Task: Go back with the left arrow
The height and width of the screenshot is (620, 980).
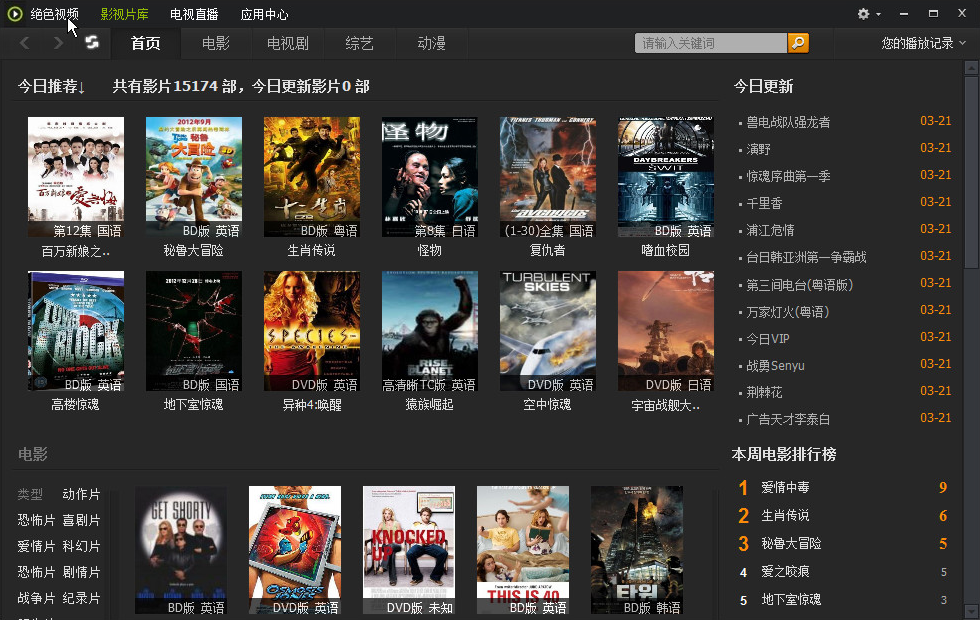Action: tap(26, 43)
